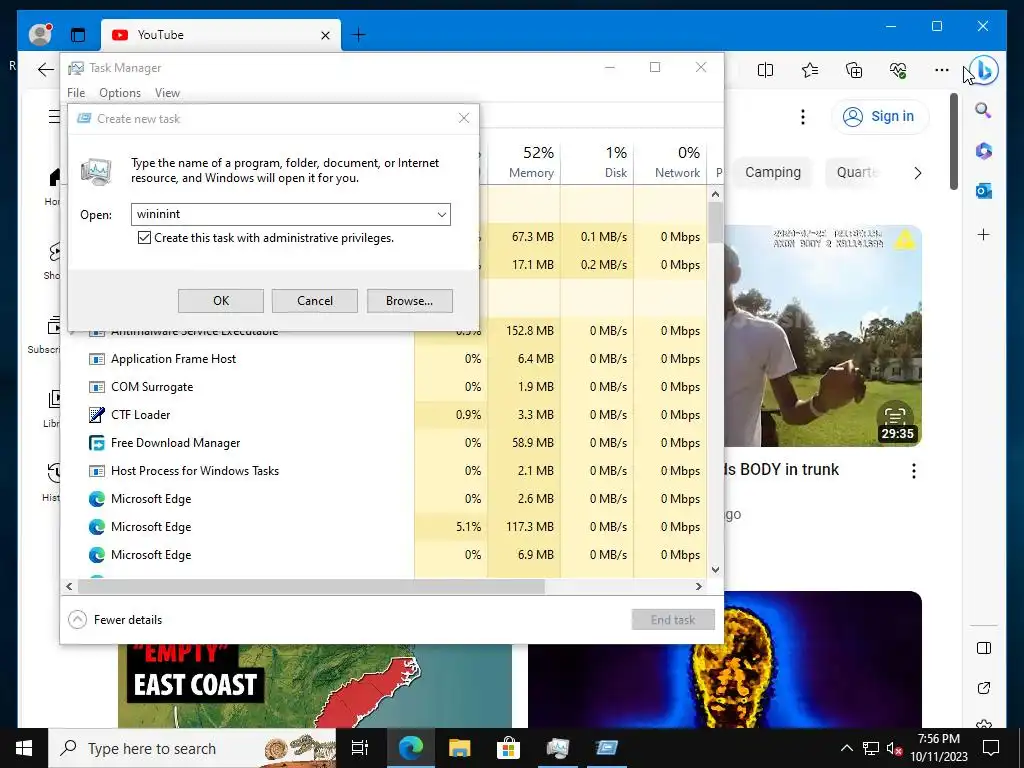
Task: Select the Microsoft Edge process using 117.3 MB
Action: 383,526
